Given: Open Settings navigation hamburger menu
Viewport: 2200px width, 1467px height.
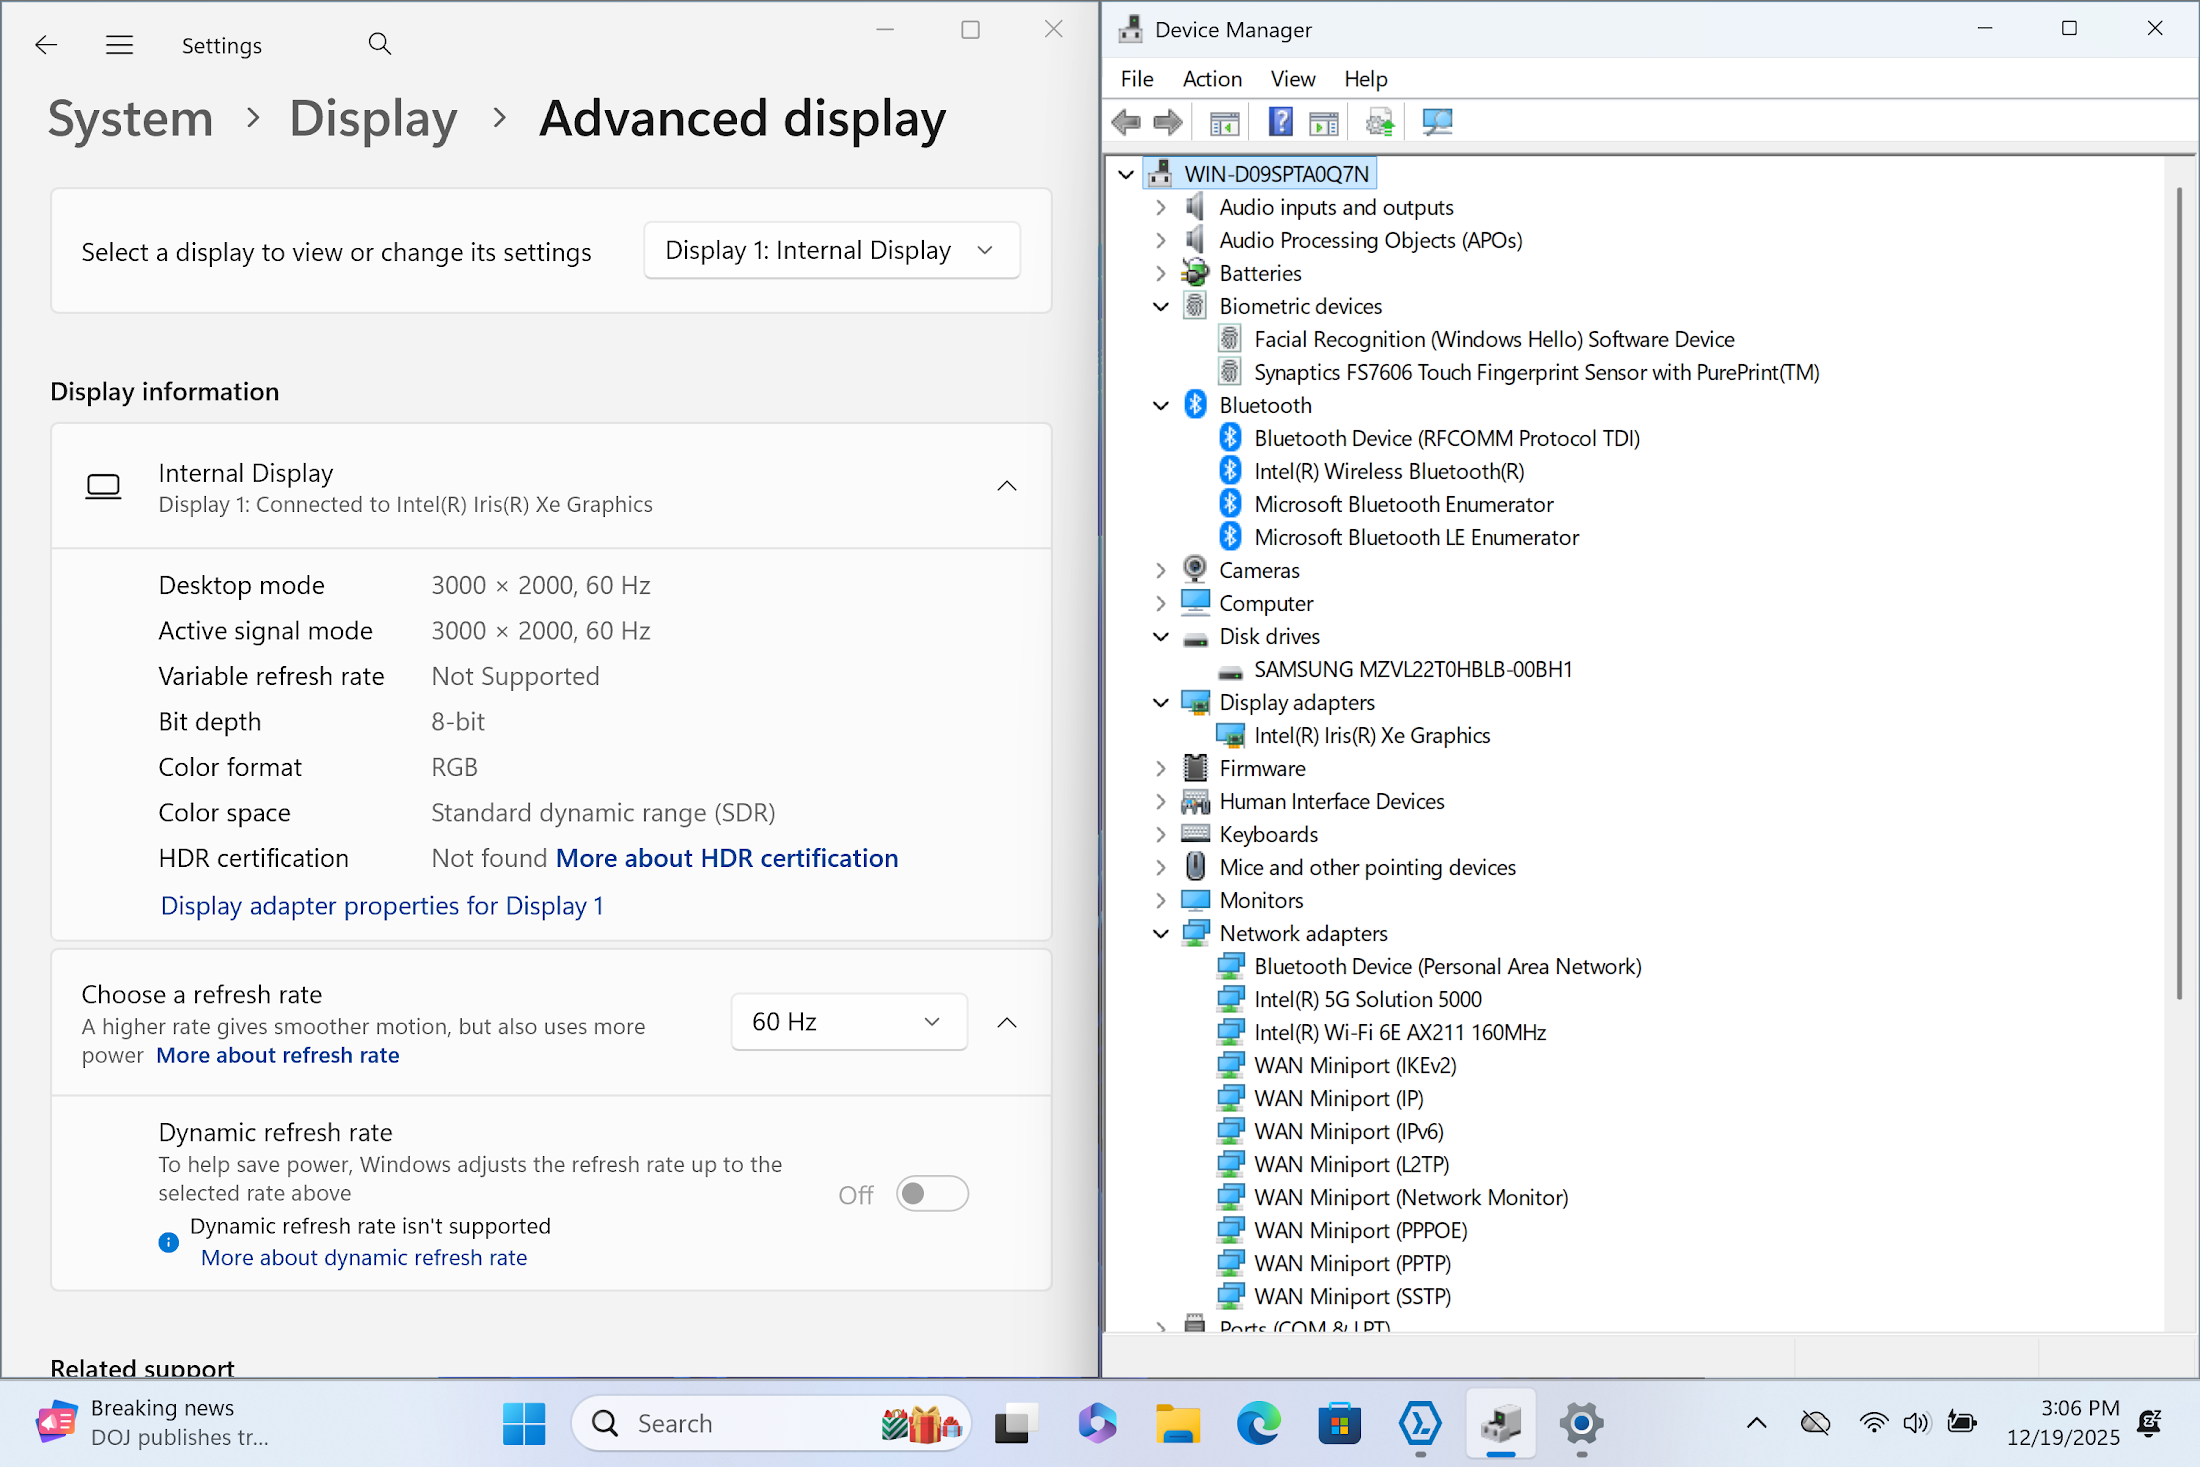Looking at the screenshot, I should (x=120, y=45).
